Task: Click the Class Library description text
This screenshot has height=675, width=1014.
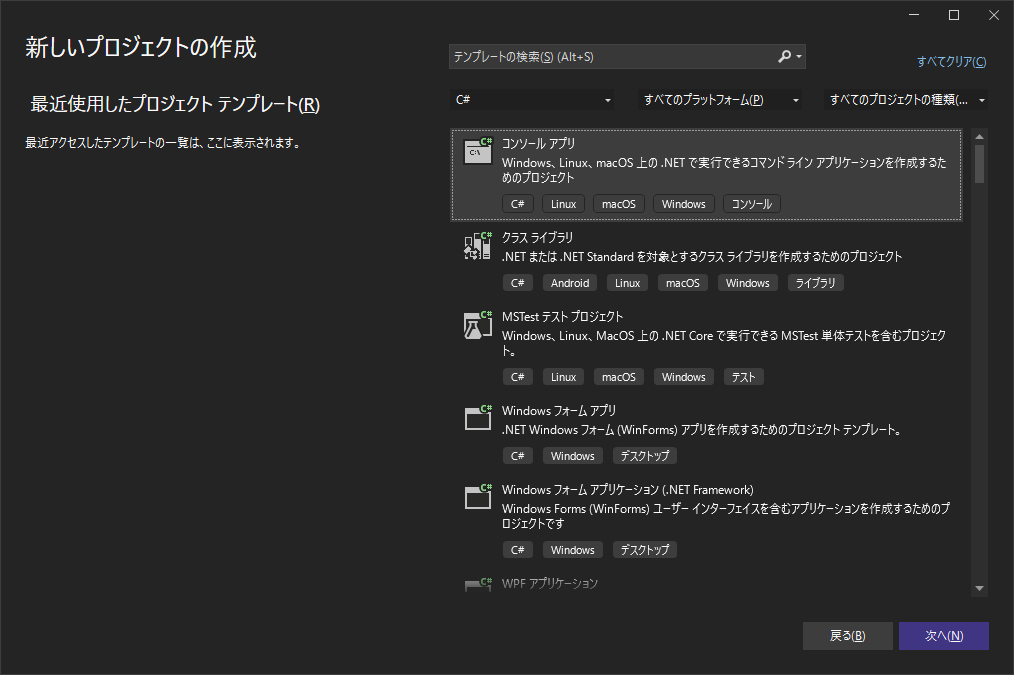Action: (x=702, y=257)
